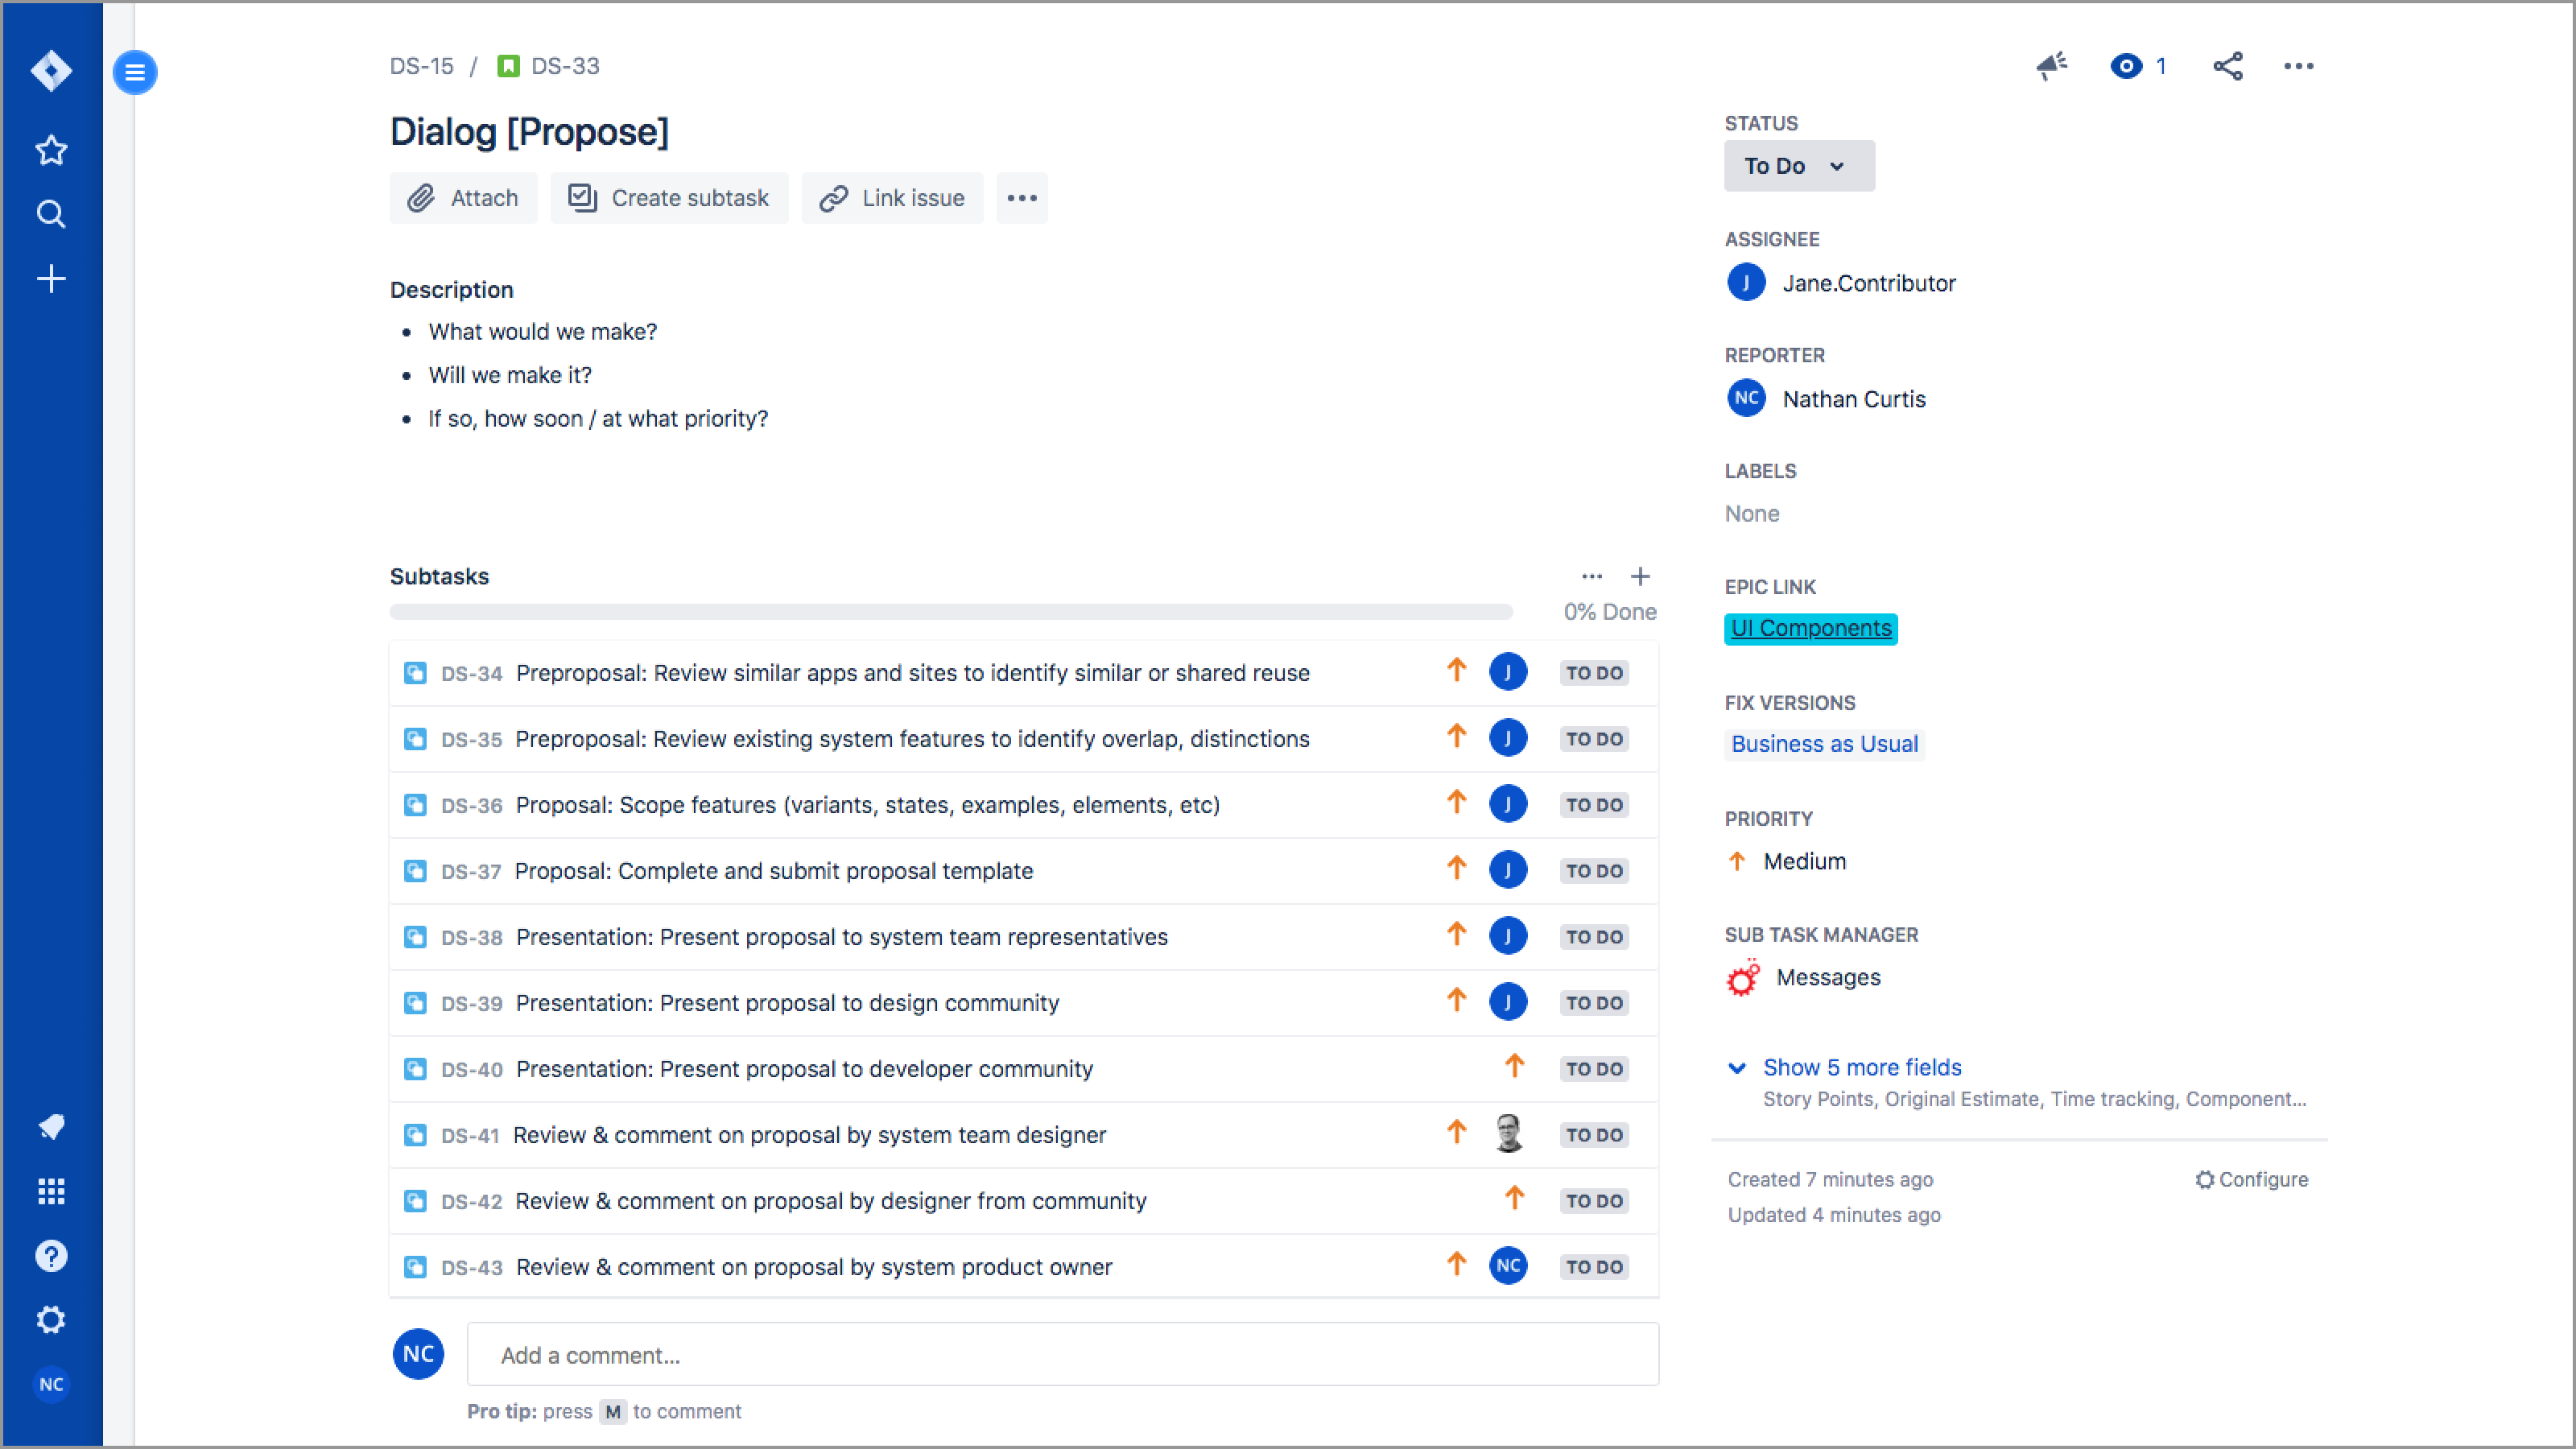The width and height of the screenshot is (2576, 1449).
Task: Click the star/favorites icon in sidebar
Action: [52, 149]
